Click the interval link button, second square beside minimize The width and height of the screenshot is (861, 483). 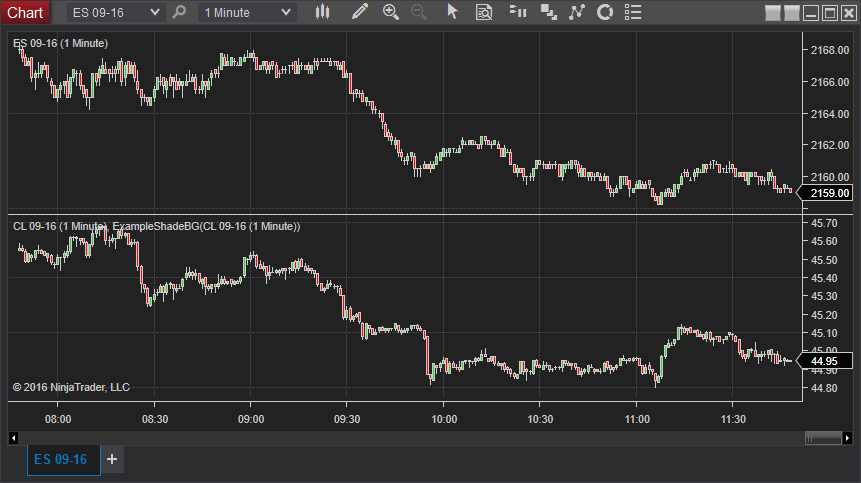(792, 13)
